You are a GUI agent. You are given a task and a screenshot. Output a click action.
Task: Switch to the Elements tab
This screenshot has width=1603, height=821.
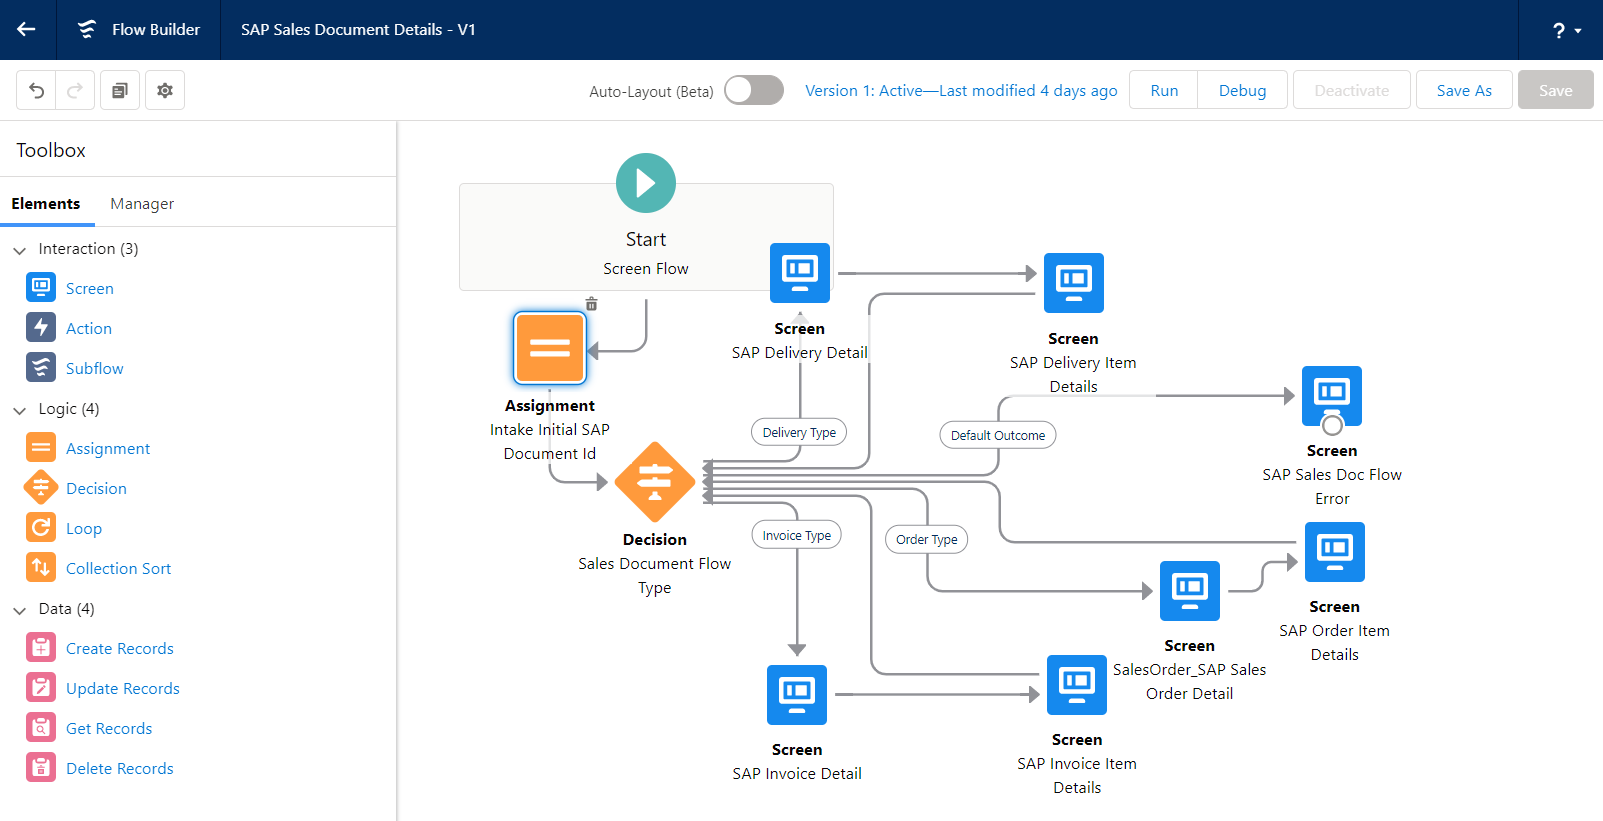point(46,203)
